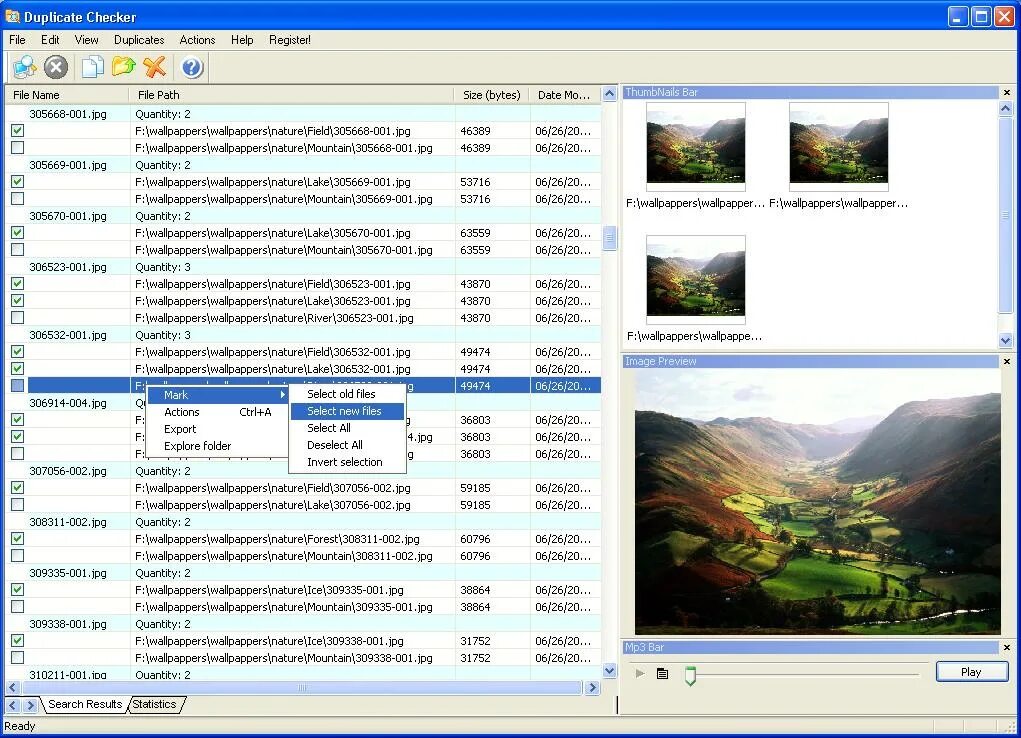Click the Mp3 bar play triangle icon

640,673
